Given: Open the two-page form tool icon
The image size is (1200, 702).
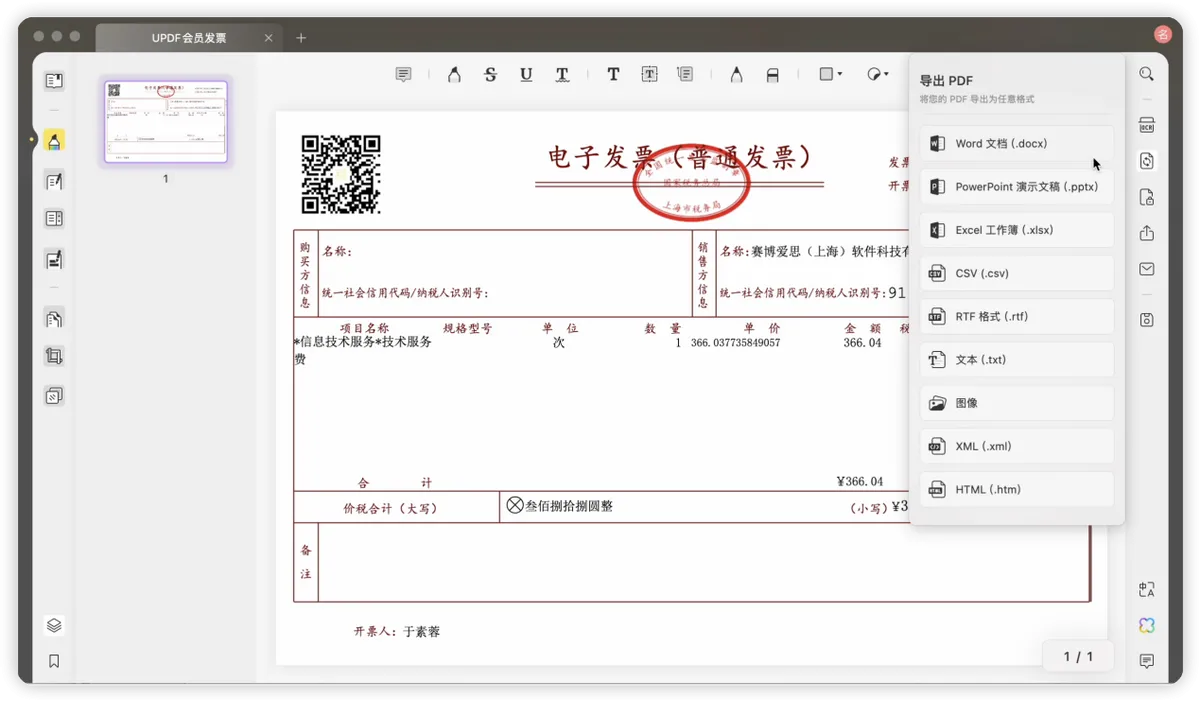Looking at the screenshot, I should point(54,219).
